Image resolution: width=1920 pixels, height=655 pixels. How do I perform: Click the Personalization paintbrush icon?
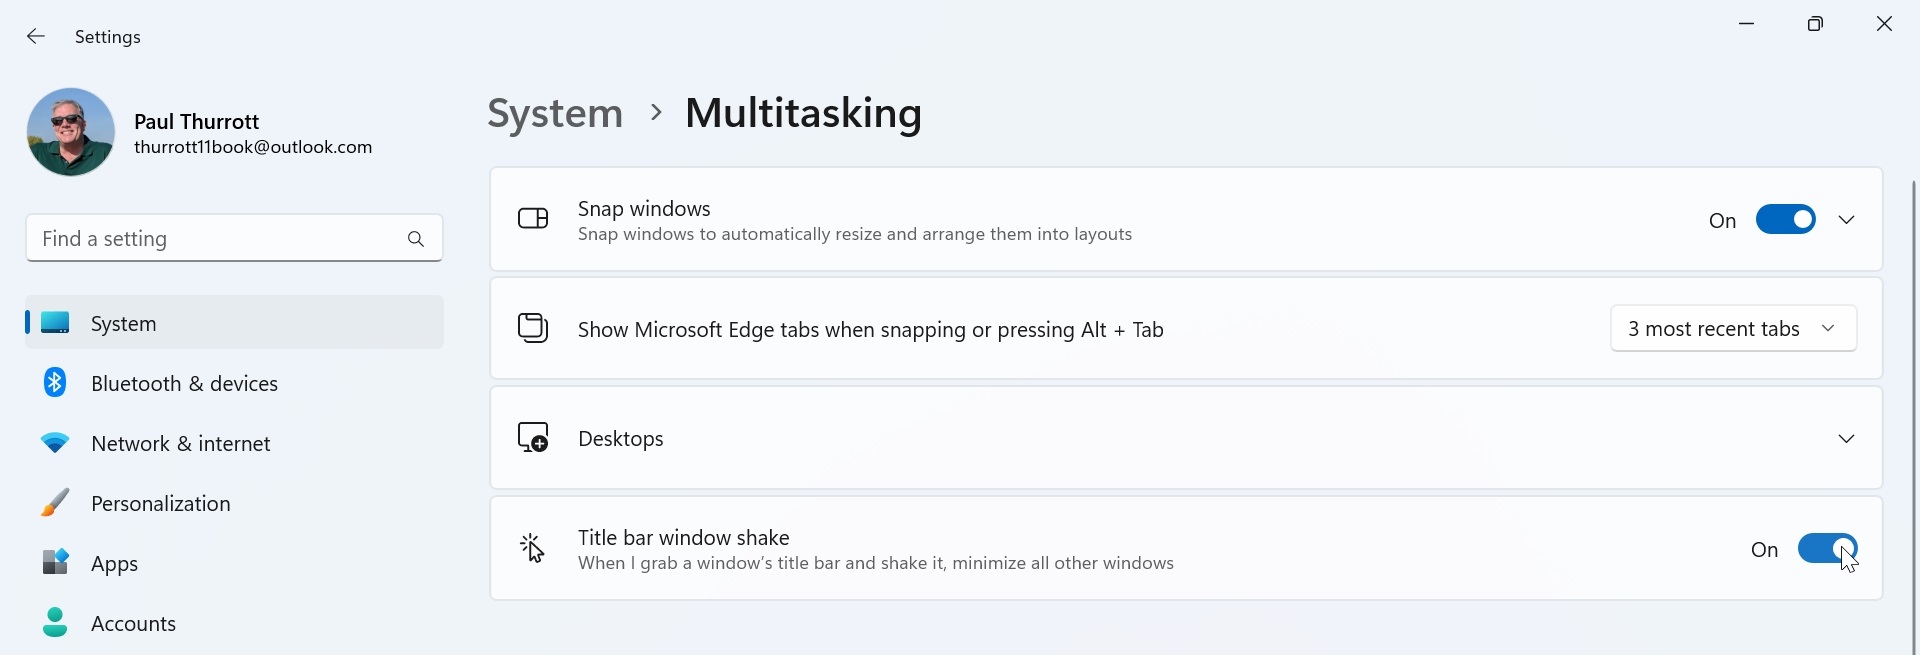(x=55, y=503)
